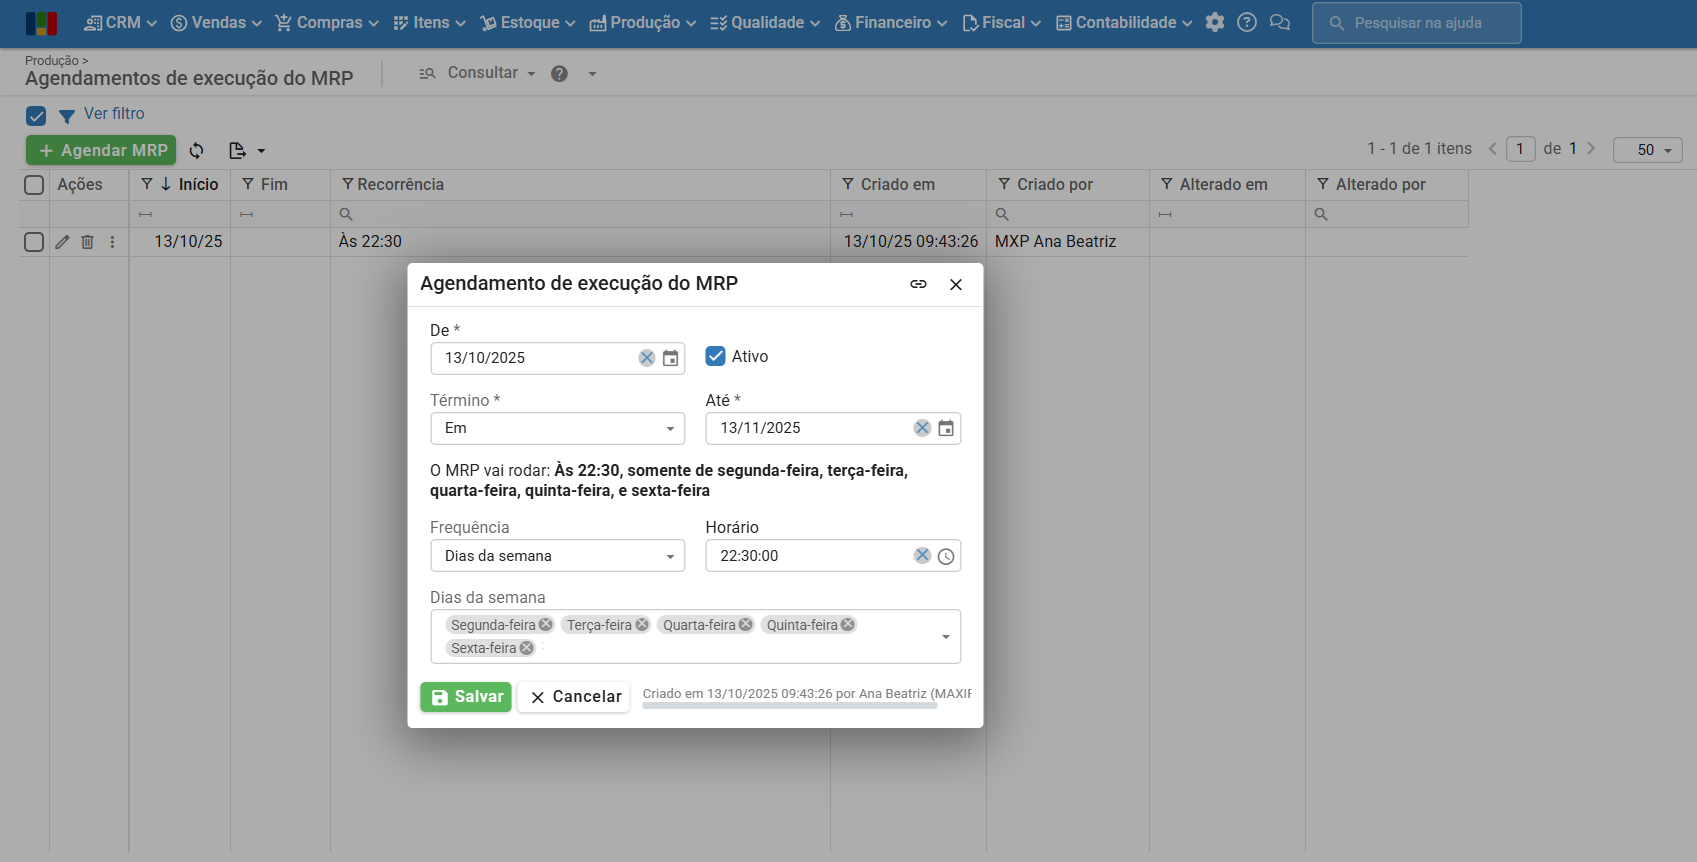Go to the next page of results

[x=1591, y=149]
